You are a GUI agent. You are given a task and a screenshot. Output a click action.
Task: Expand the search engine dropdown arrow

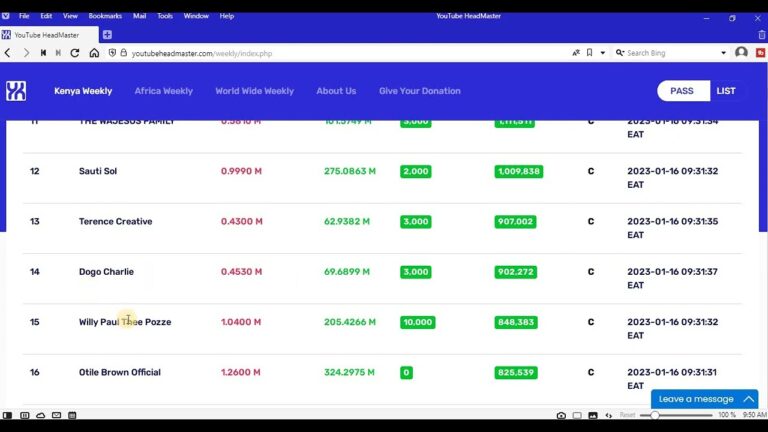click(724, 53)
